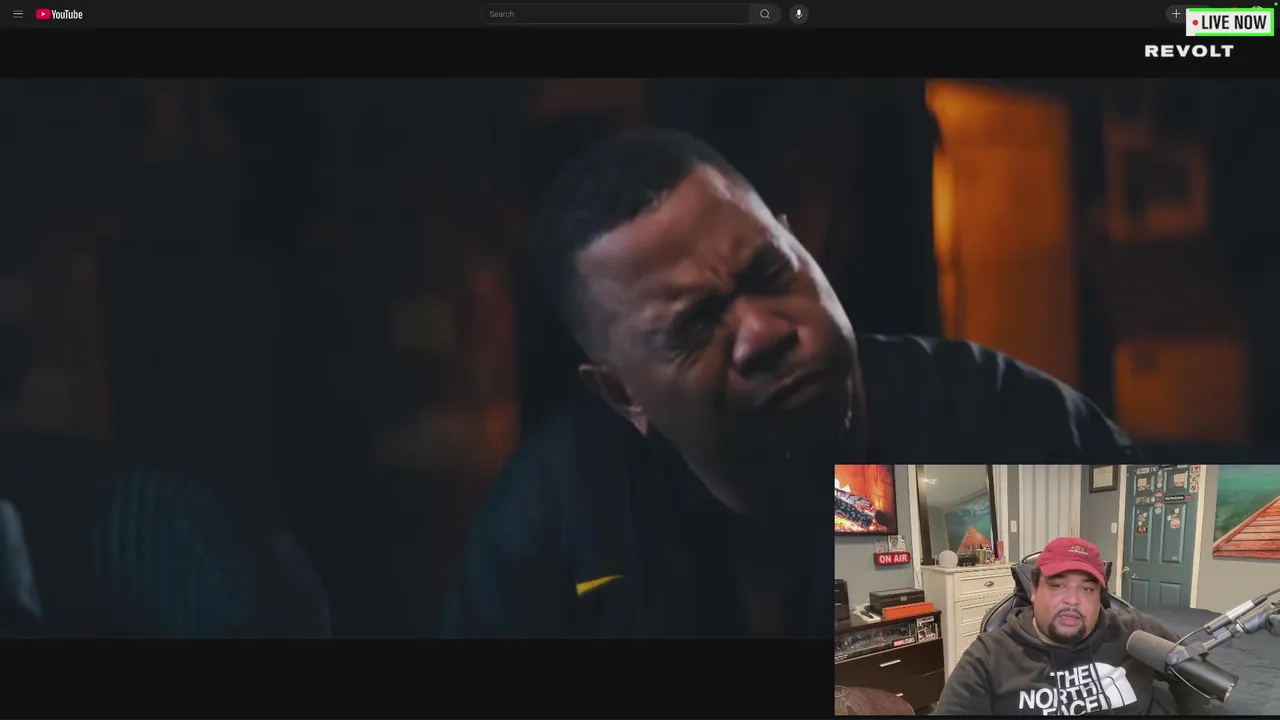This screenshot has height=720, width=1280.
Task: Start voice search with microphone icon
Action: [x=798, y=14]
